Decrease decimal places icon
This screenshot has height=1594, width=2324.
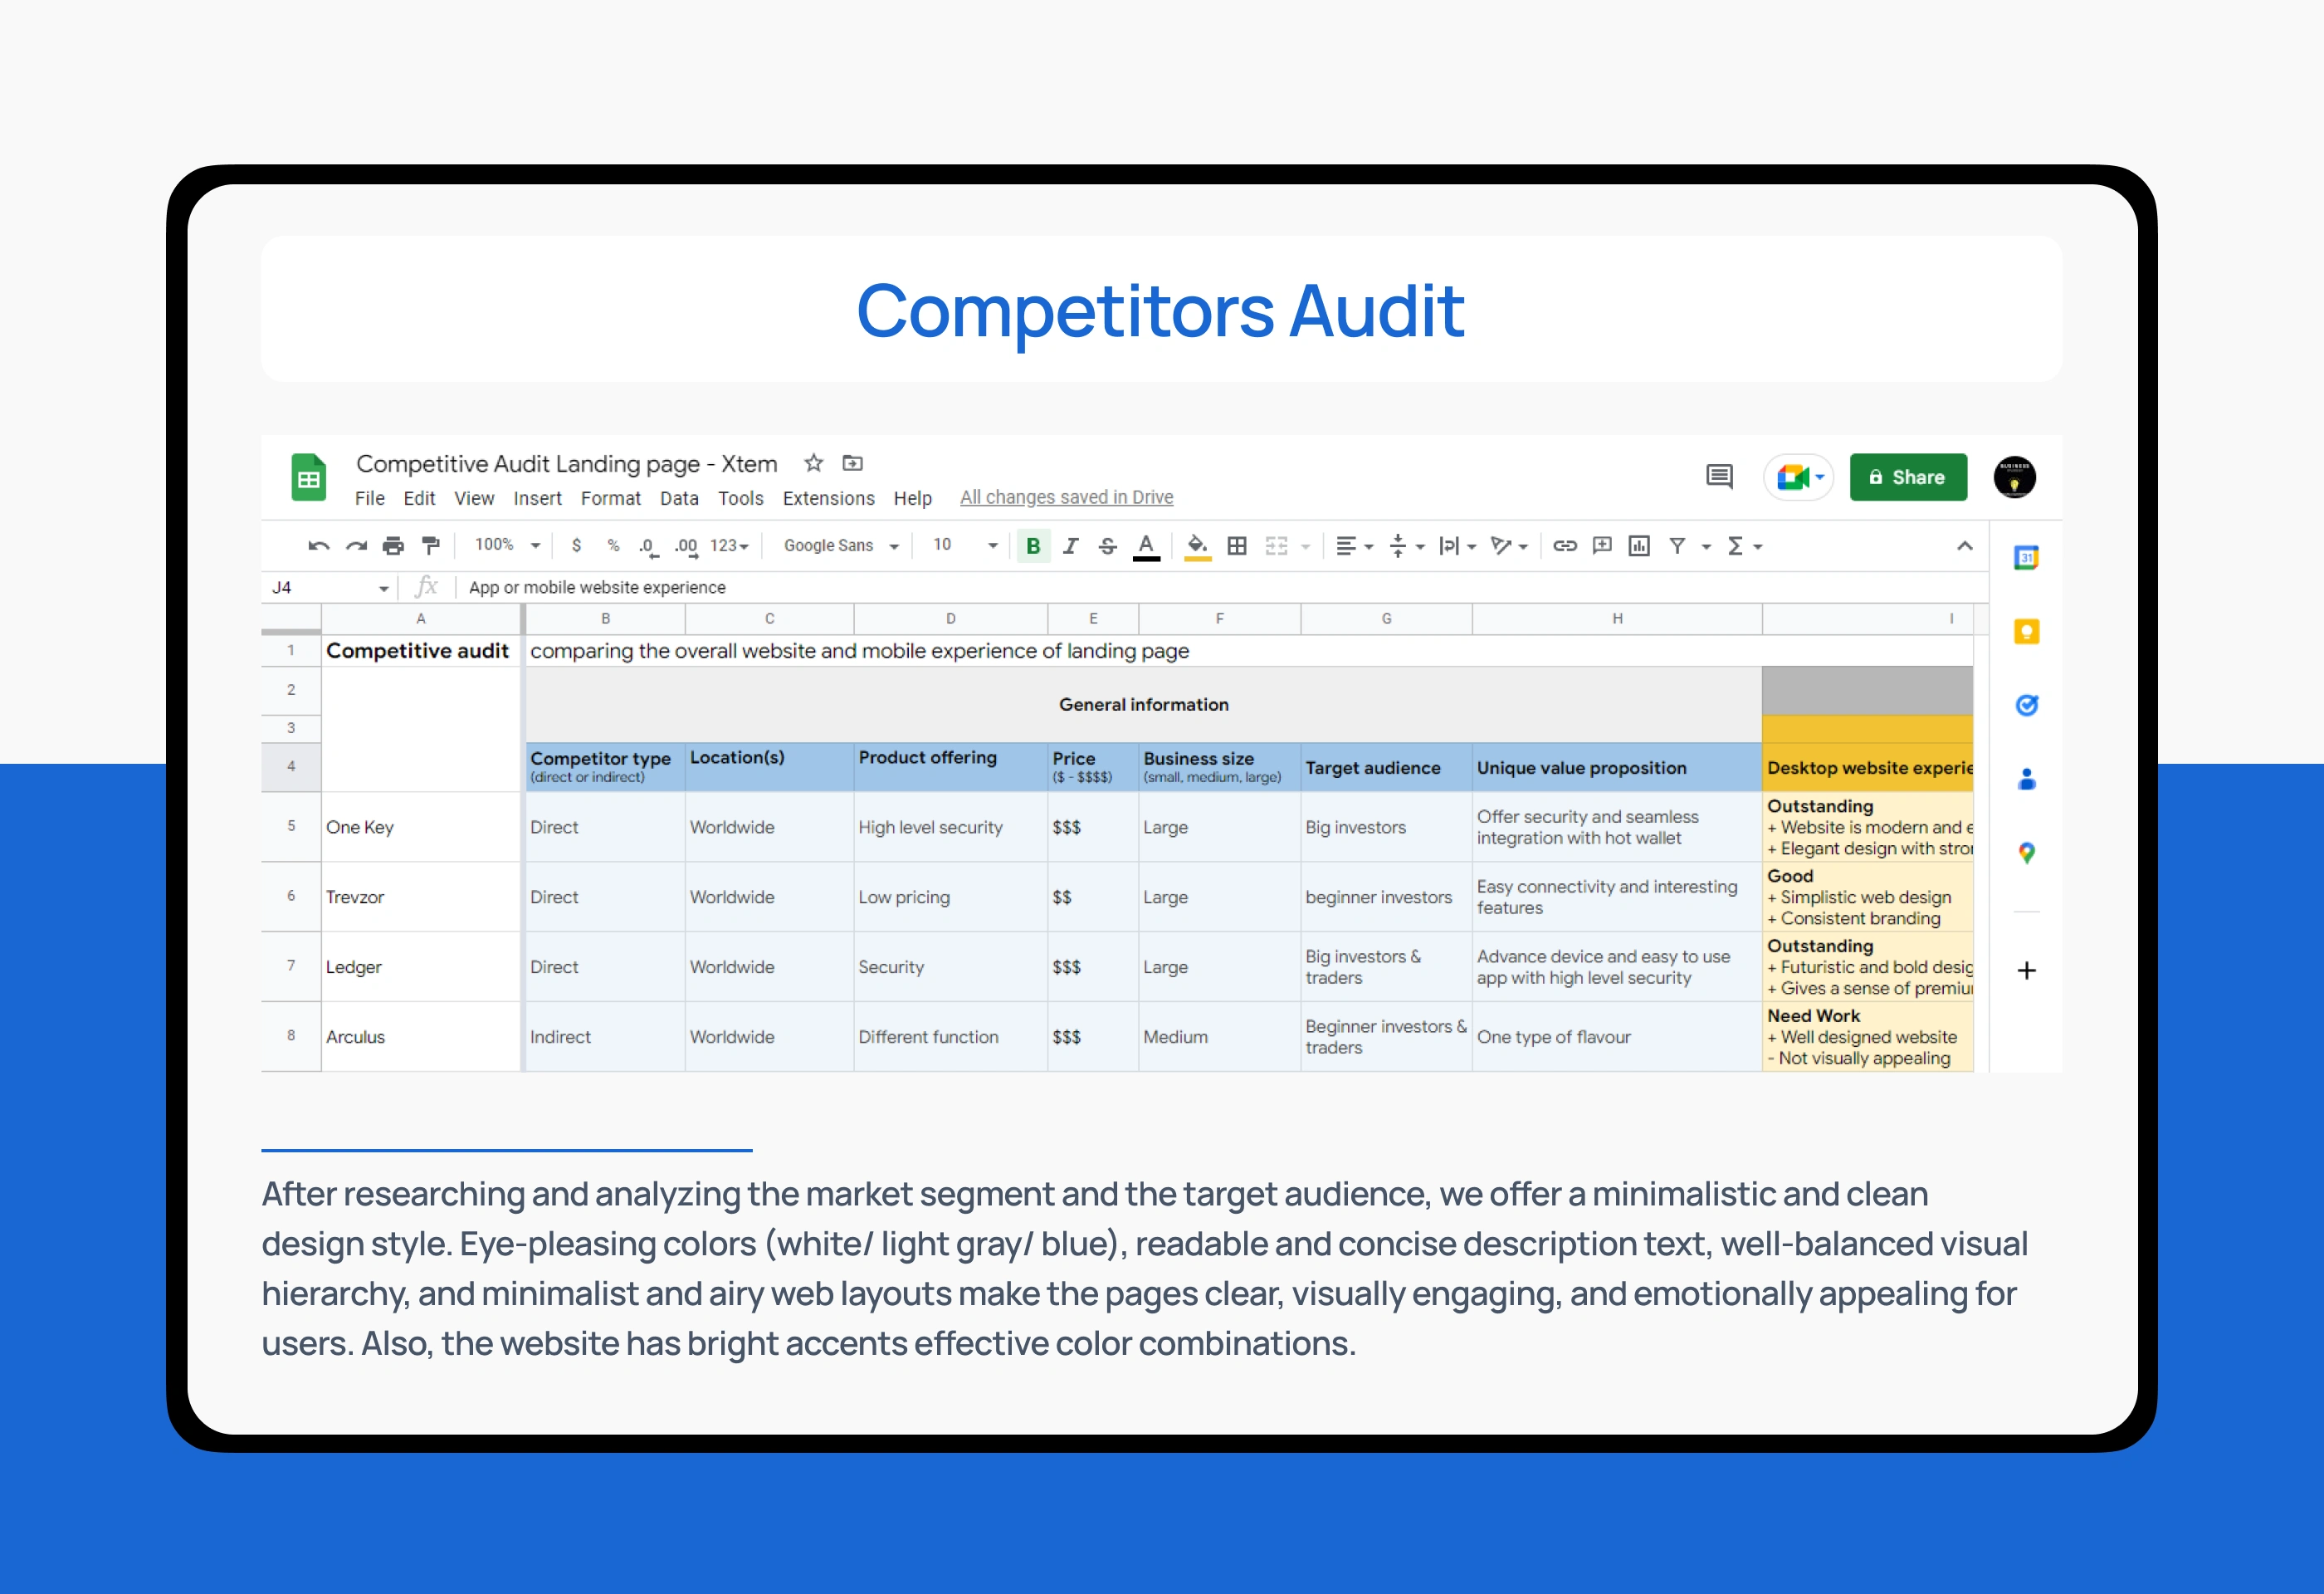coord(648,546)
